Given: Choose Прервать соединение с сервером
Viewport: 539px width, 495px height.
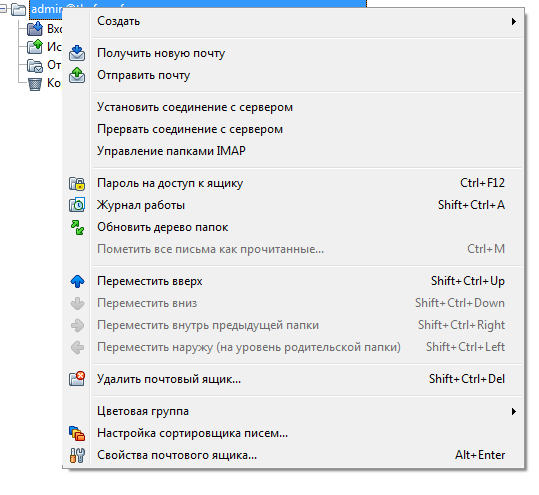Looking at the screenshot, I should coord(190,129).
